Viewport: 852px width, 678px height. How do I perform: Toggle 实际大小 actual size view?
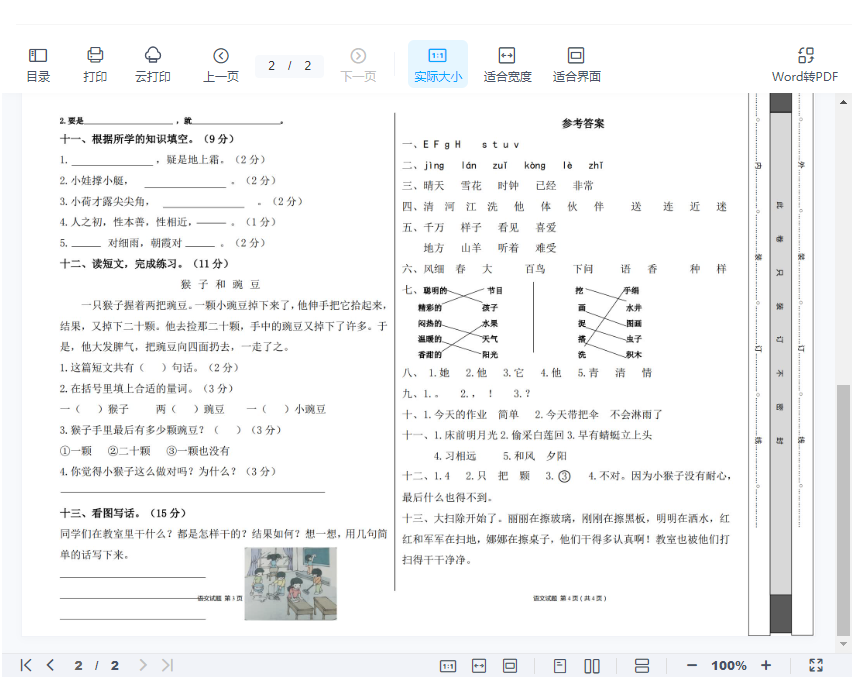pos(437,64)
